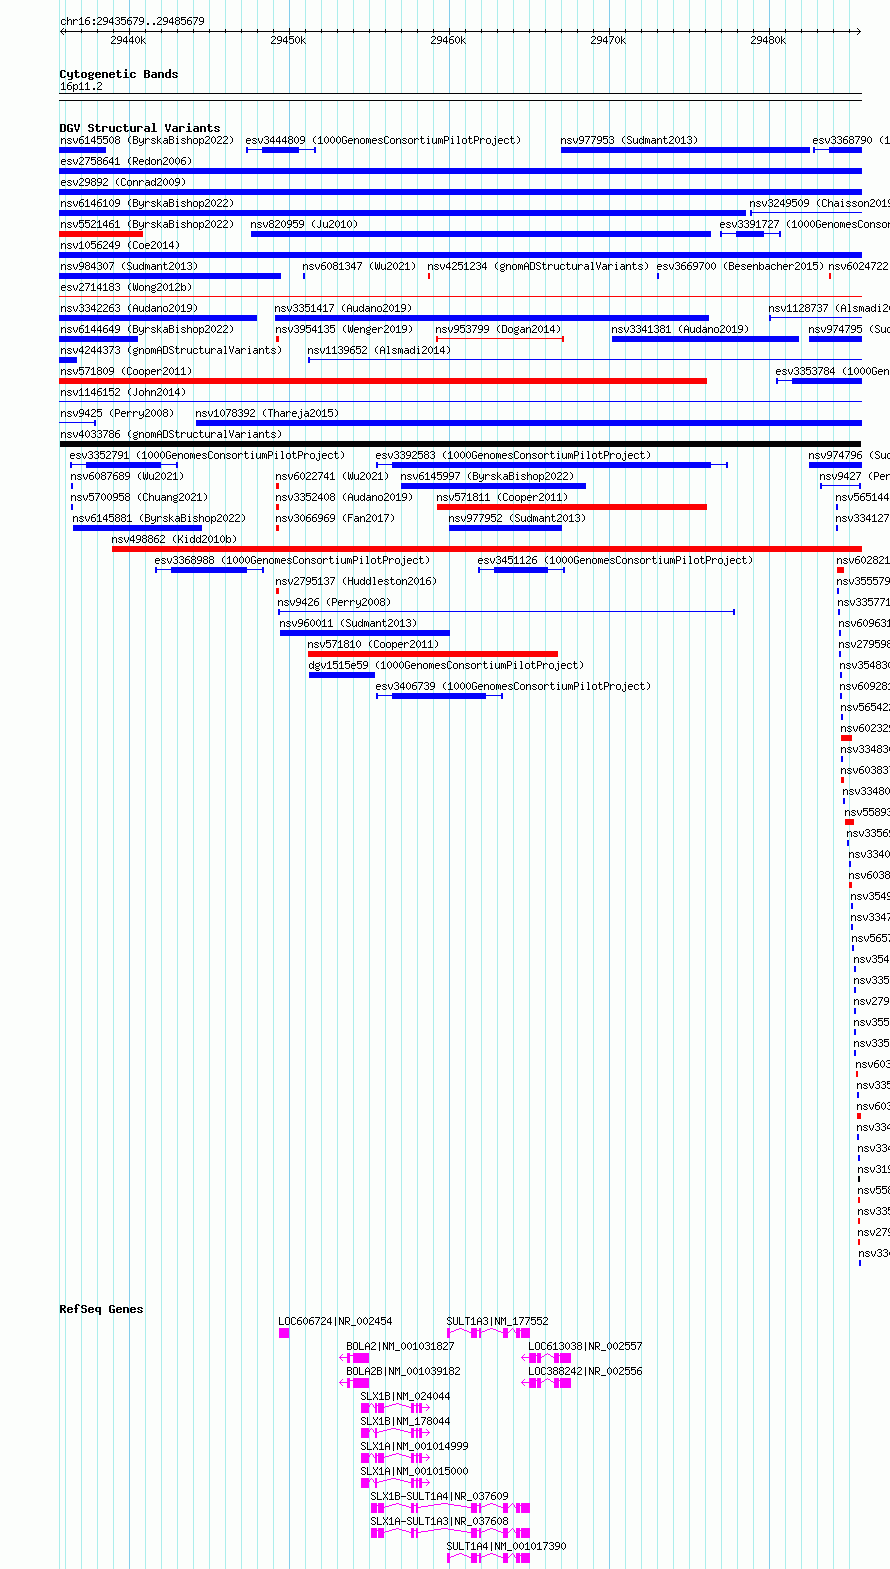The image size is (890, 1569).
Task: Click nsv3341381 (Audano2019) label
Action: pyautogui.click(x=679, y=329)
